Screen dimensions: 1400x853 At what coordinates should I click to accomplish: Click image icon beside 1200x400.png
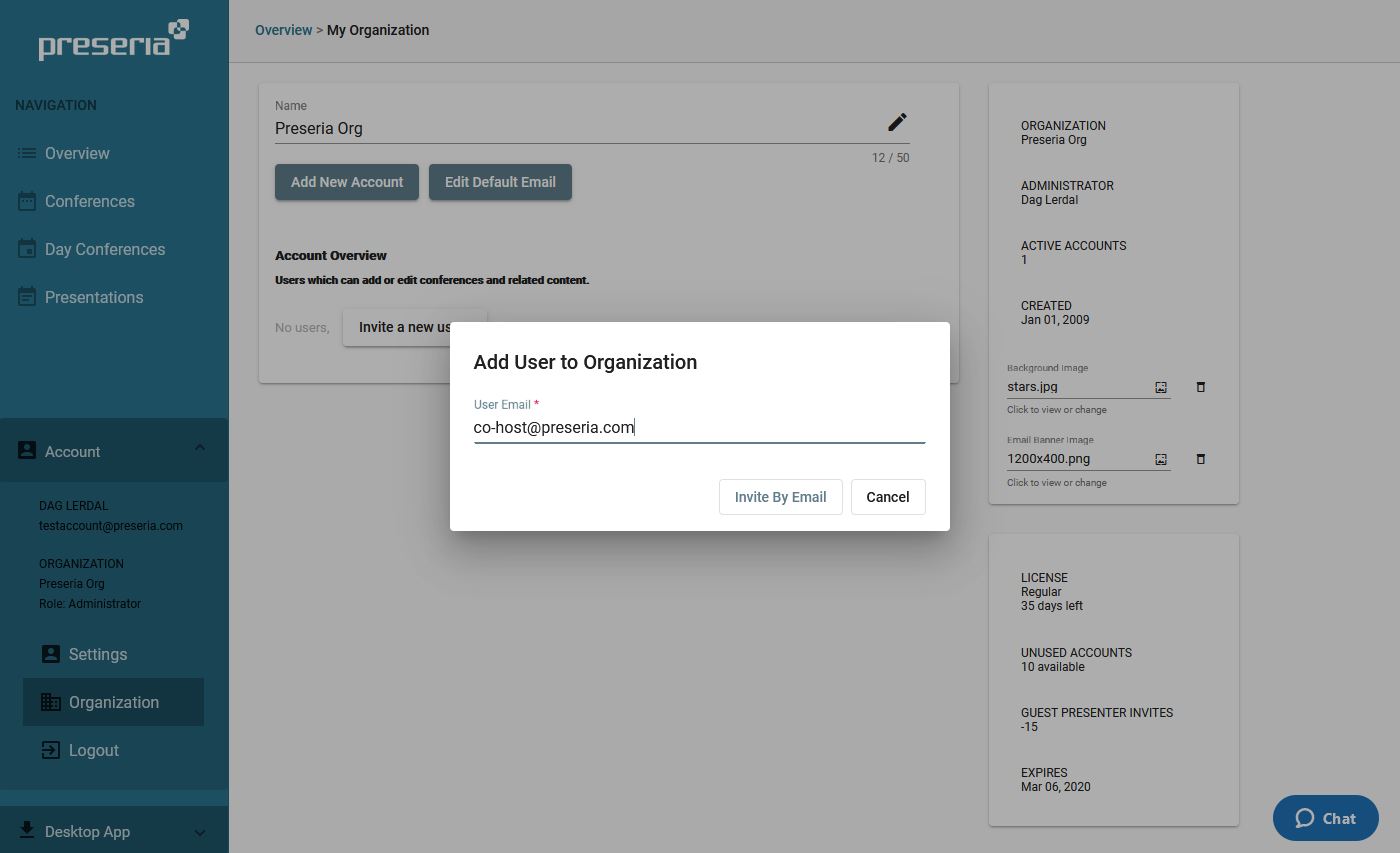point(1161,459)
